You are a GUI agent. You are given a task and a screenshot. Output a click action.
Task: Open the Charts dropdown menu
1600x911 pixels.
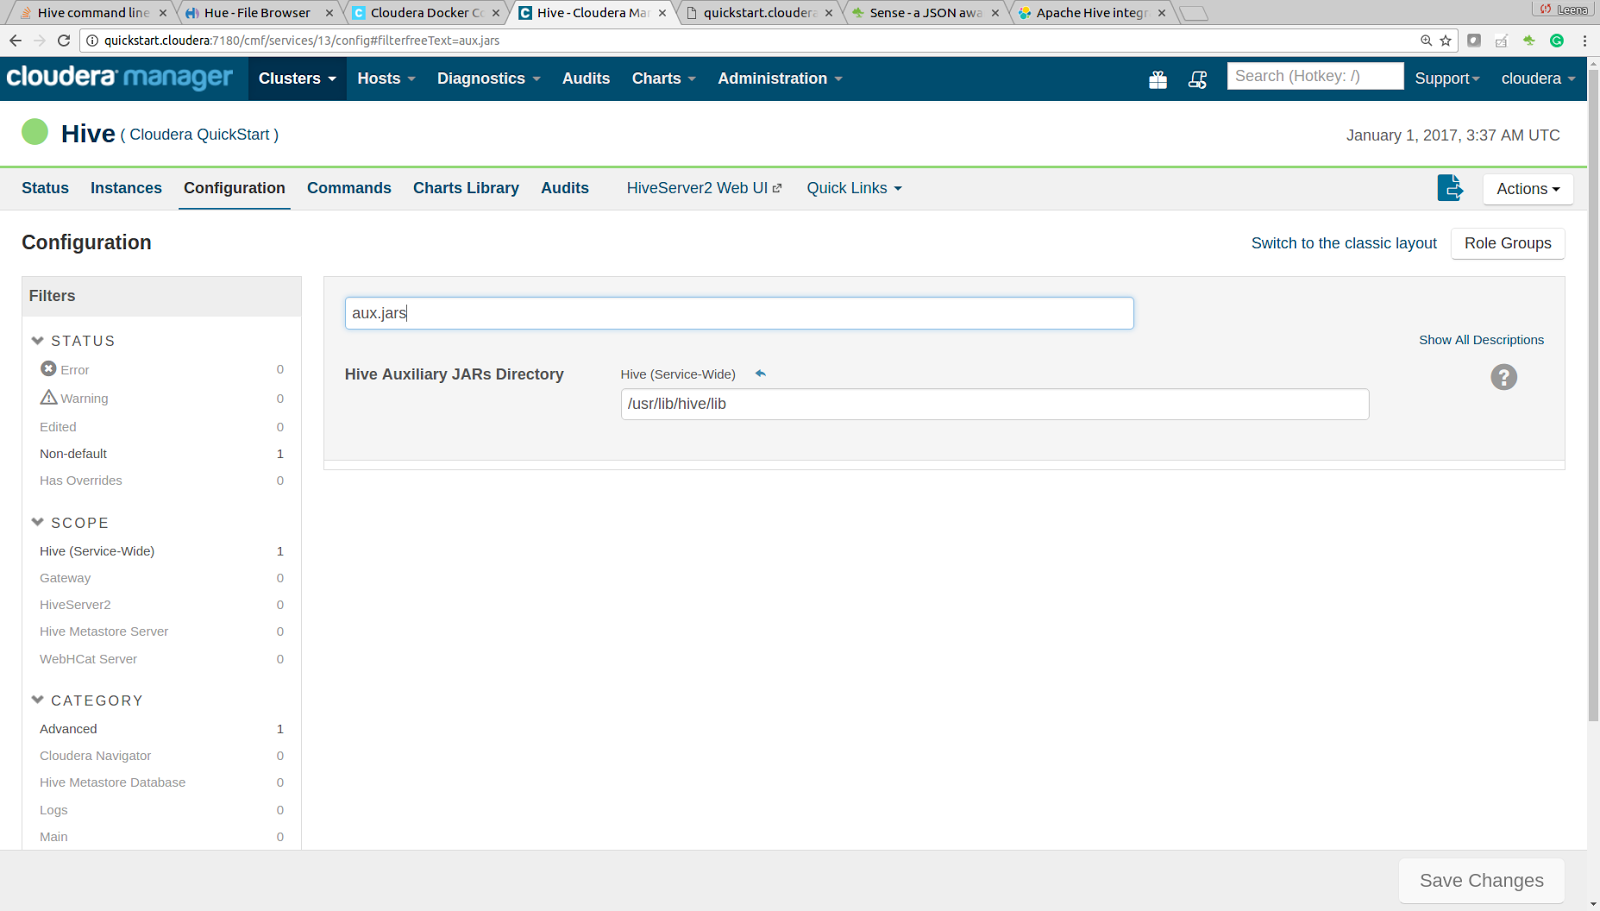(x=663, y=78)
